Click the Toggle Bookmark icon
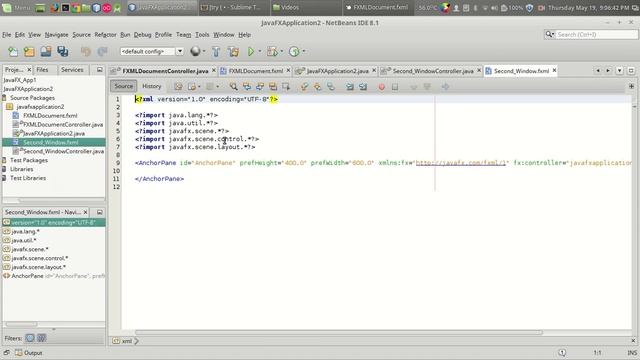Screen dimensions: 640x360 tap(331, 87)
